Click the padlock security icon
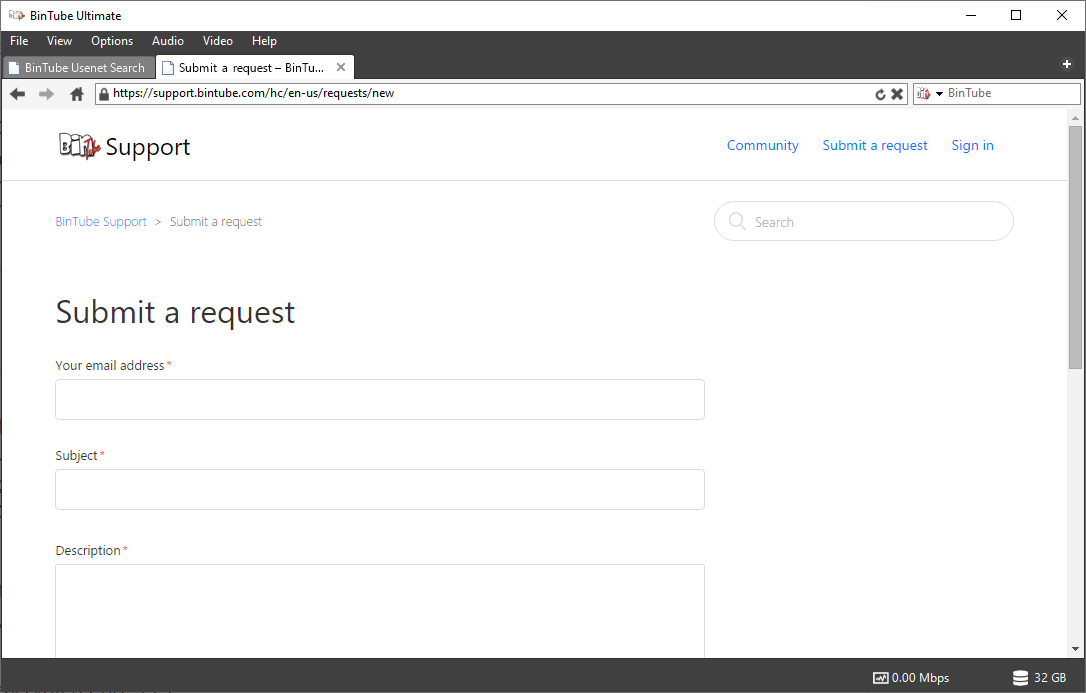The image size is (1086, 693). [104, 93]
